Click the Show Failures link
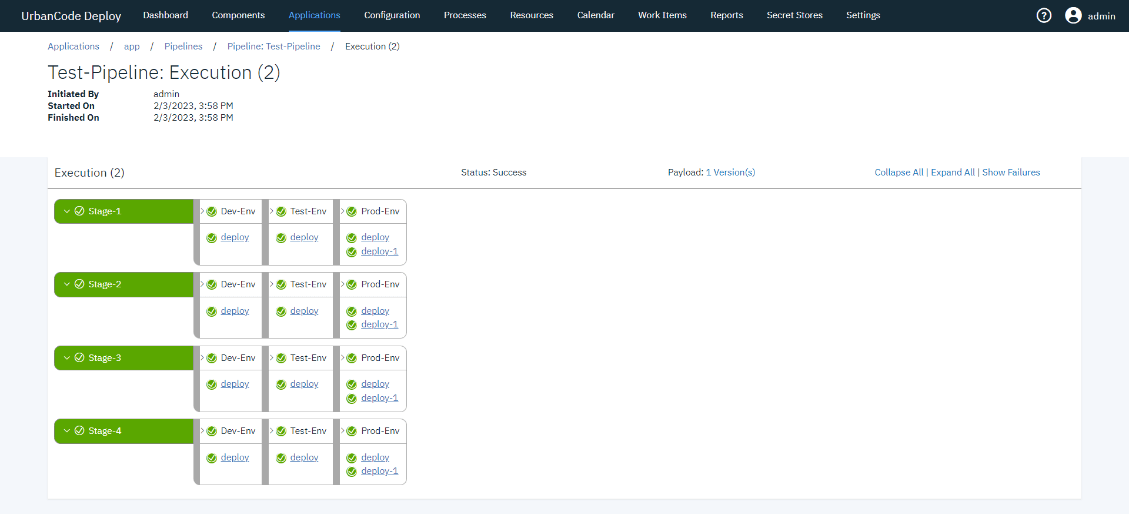The height and width of the screenshot is (514, 1129). pyautogui.click(x=1011, y=173)
